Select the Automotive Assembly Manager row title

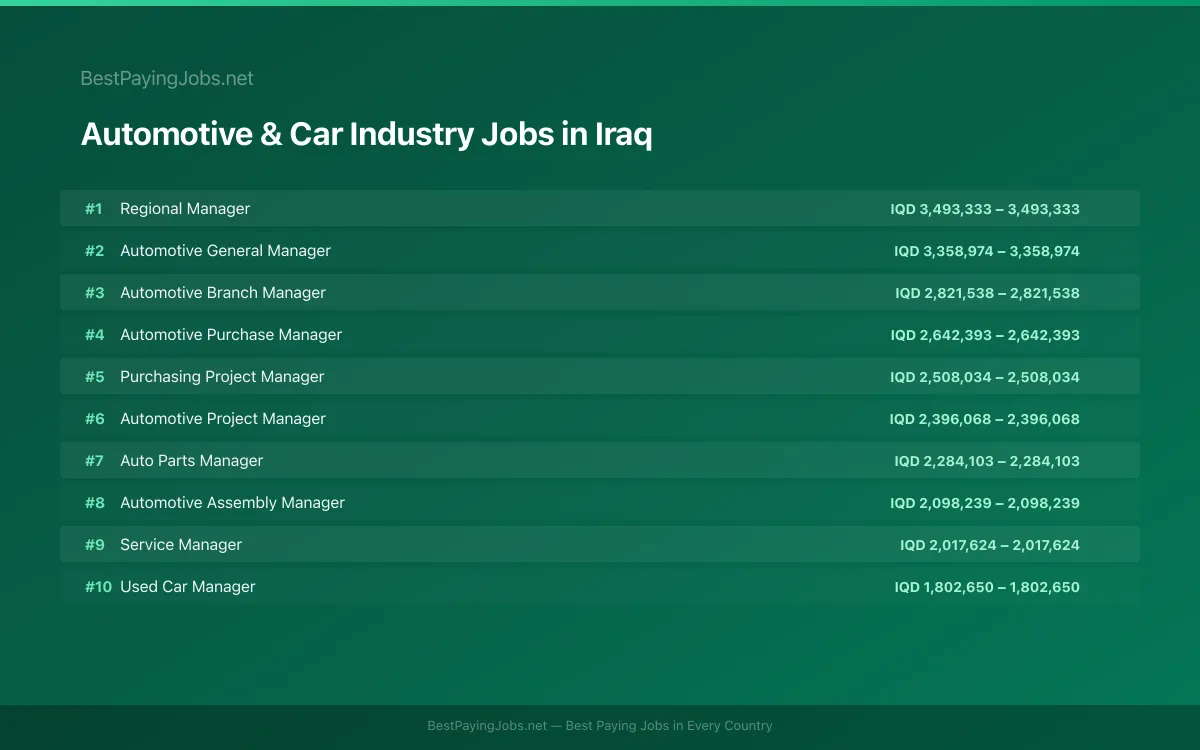(x=232, y=503)
